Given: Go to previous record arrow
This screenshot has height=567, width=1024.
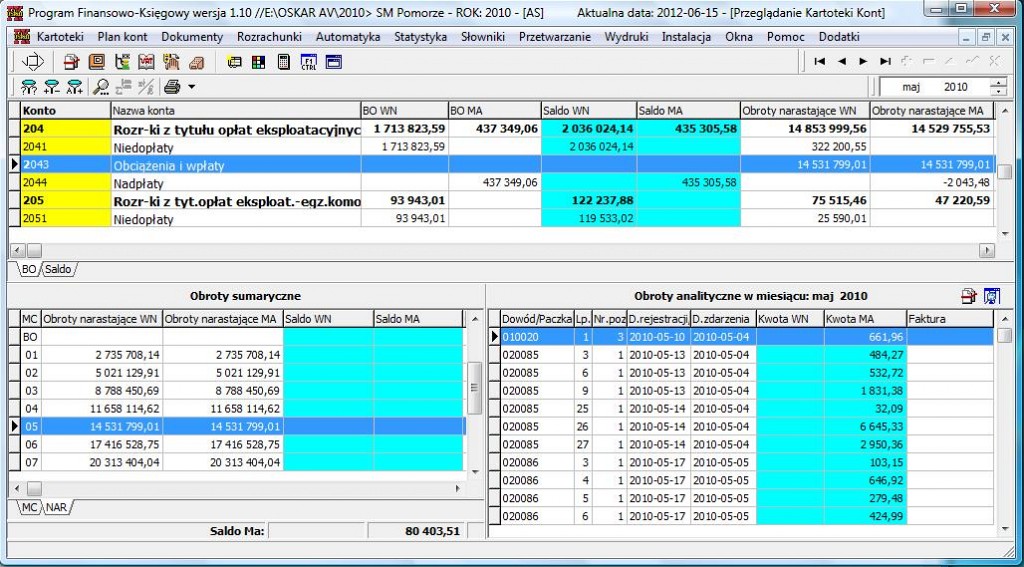Looking at the screenshot, I should click(842, 61).
